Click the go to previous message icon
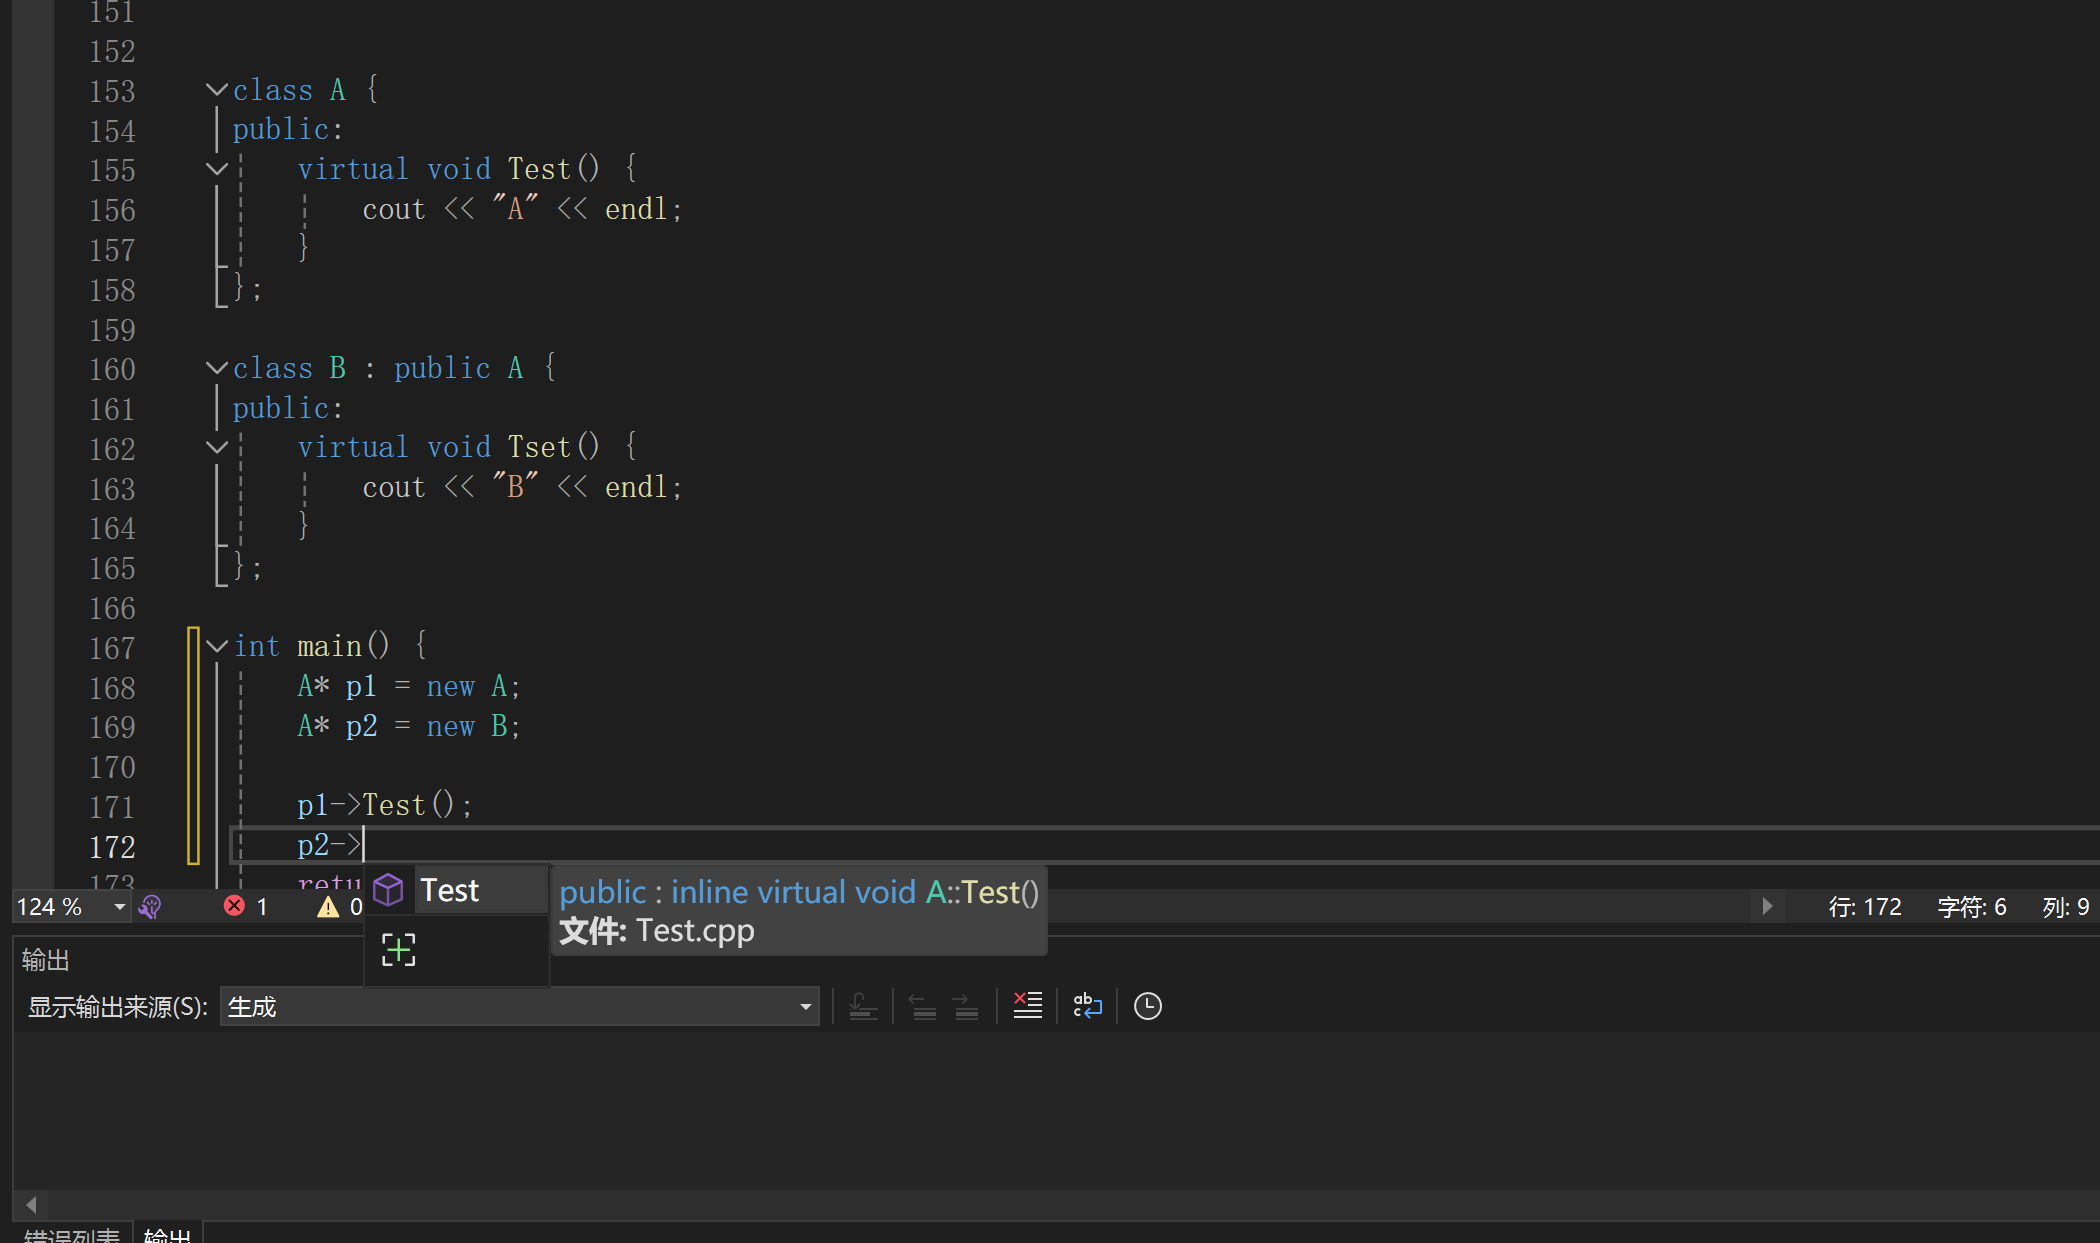The width and height of the screenshot is (2100, 1243). coord(922,1006)
